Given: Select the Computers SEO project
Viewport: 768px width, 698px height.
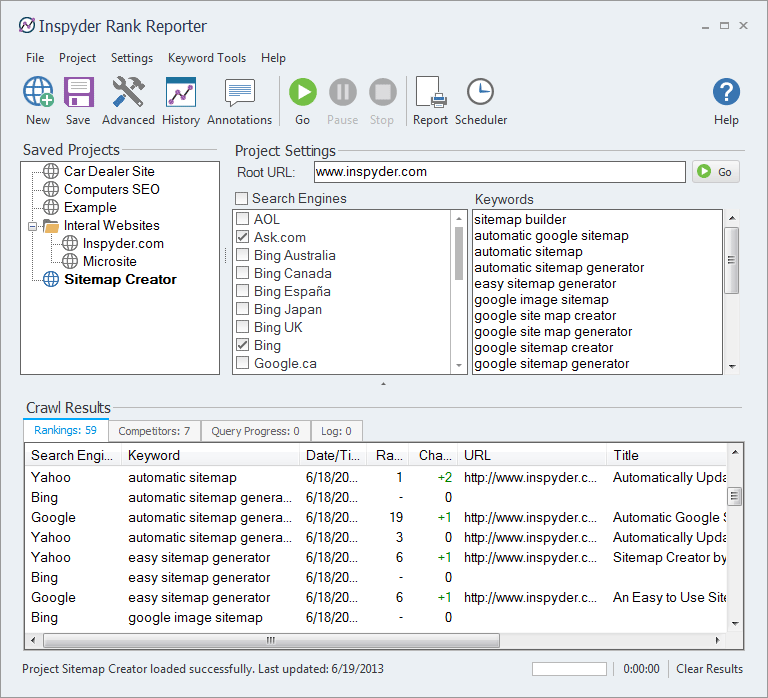Looking at the screenshot, I should point(112,190).
